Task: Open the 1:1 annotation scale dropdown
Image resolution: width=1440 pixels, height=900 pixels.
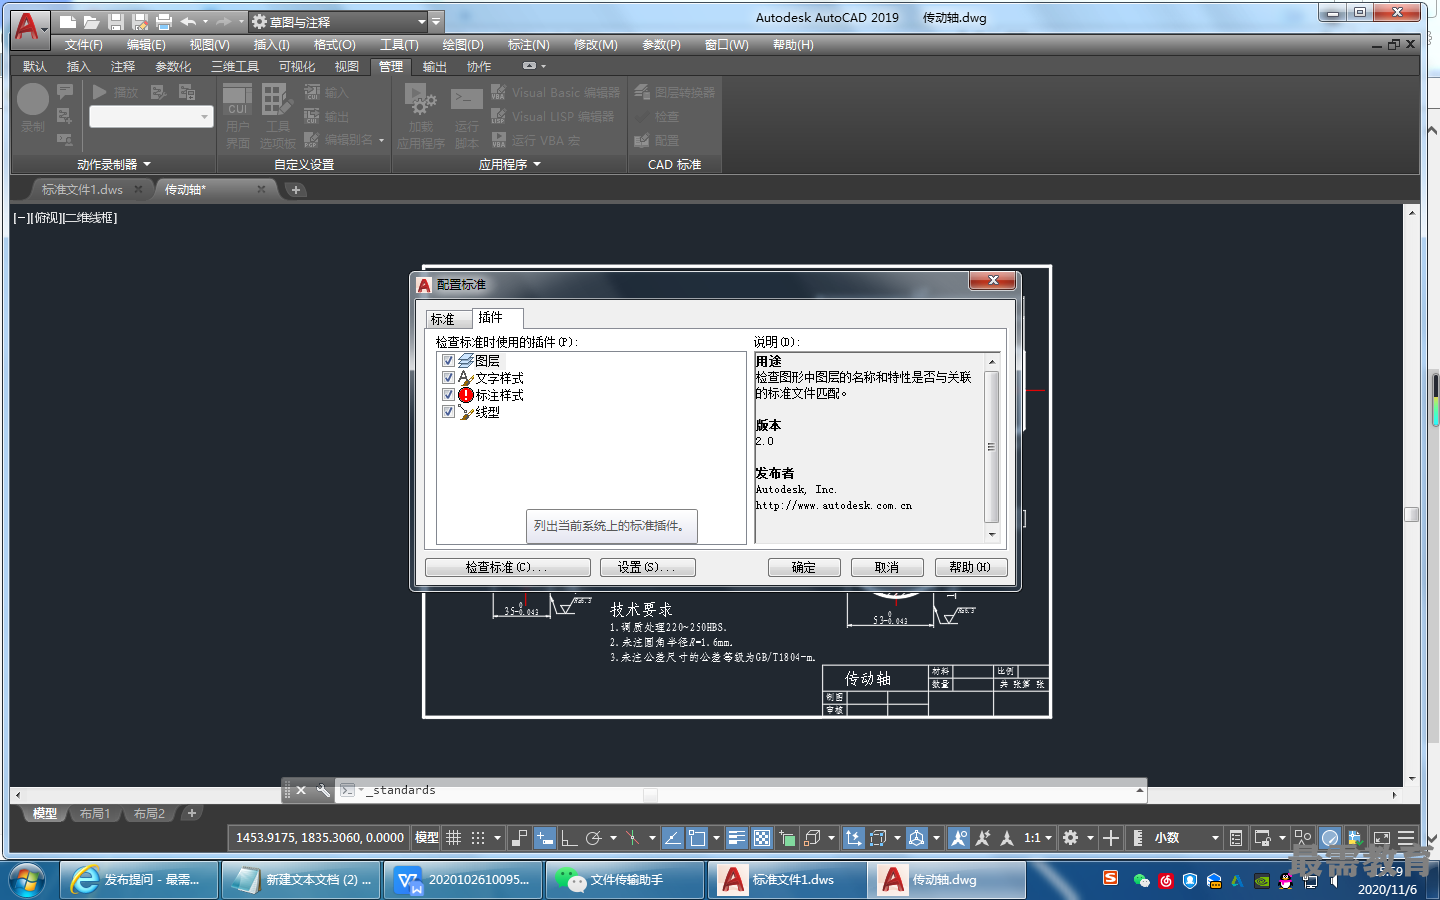Action: pyautogui.click(x=1038, y=838)
